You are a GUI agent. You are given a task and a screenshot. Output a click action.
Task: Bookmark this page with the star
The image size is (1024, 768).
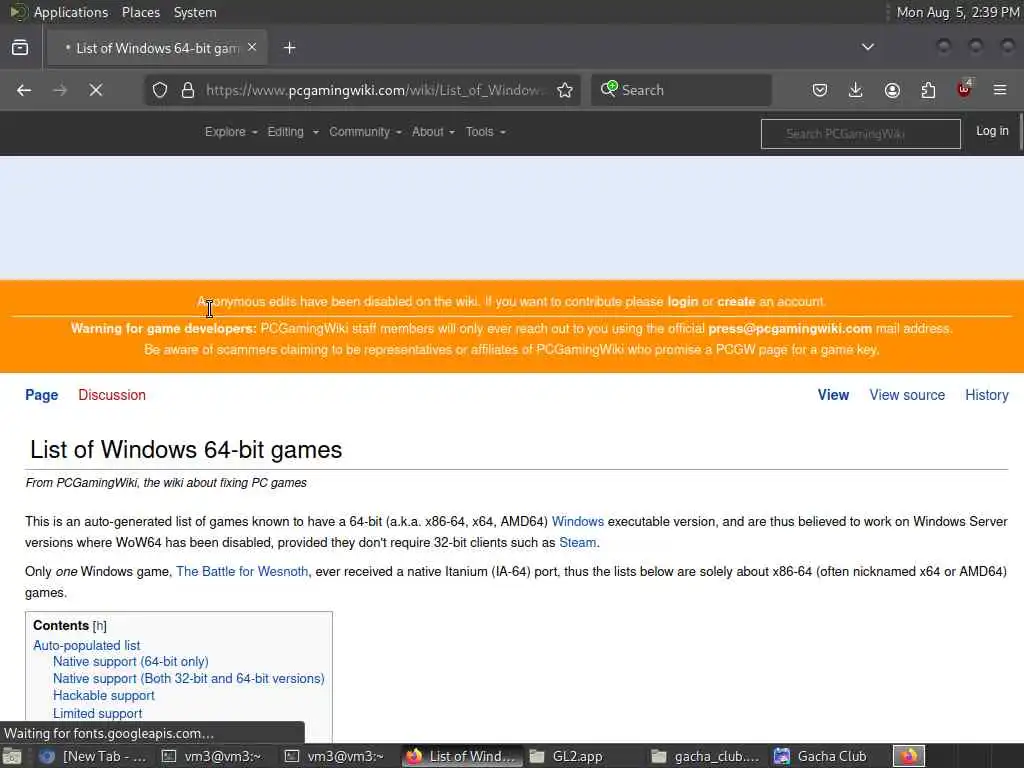[565, 90]
